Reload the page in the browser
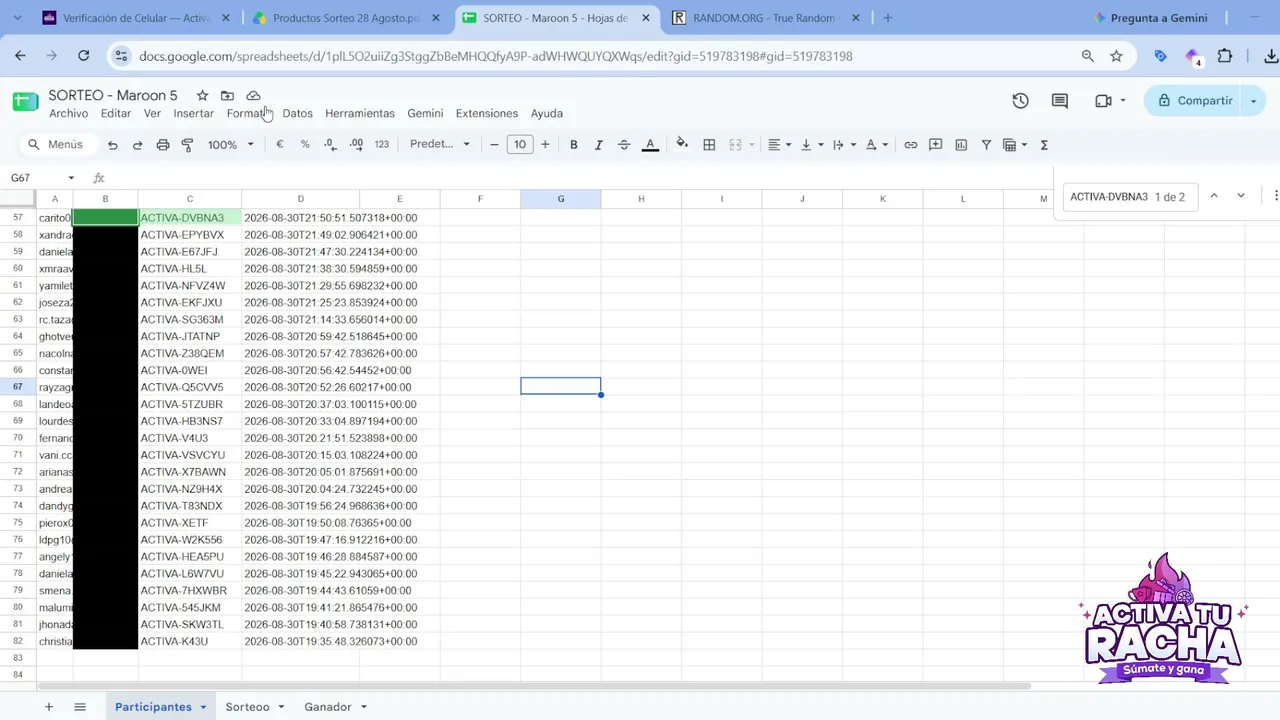 pos(84,56)
